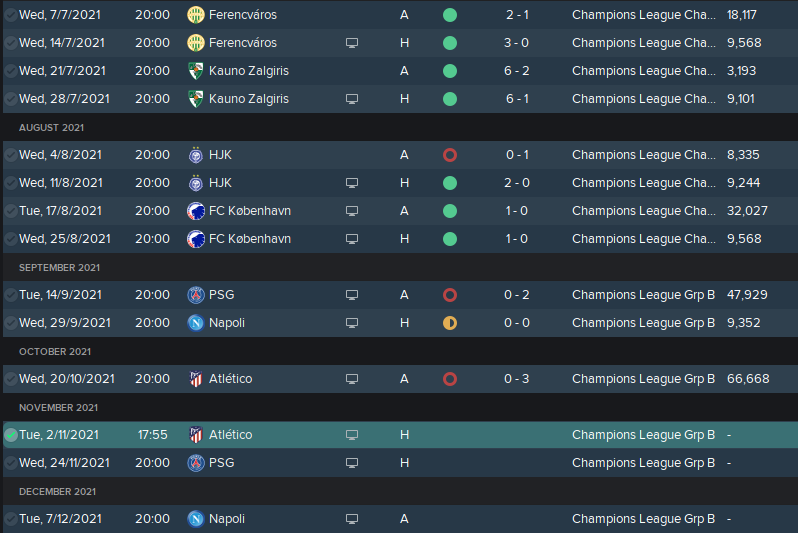This screenshot has height=533, width=798.
Task: Open the 0 - 3 result against Atlético
Action: pos(517,379)
